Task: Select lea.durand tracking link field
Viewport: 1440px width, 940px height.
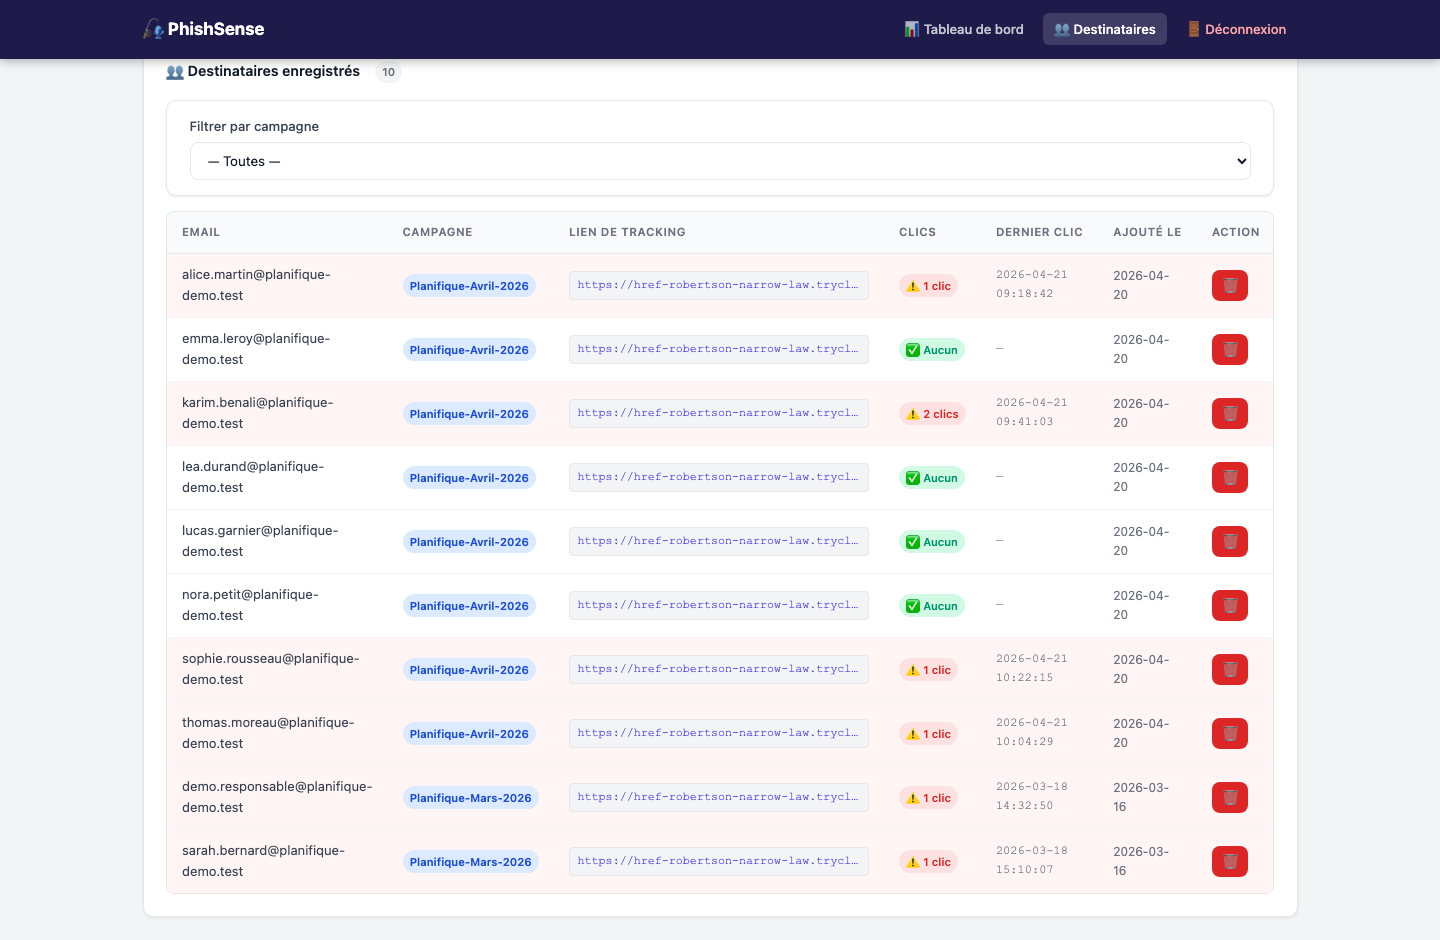Action: (x=719, y=477)
